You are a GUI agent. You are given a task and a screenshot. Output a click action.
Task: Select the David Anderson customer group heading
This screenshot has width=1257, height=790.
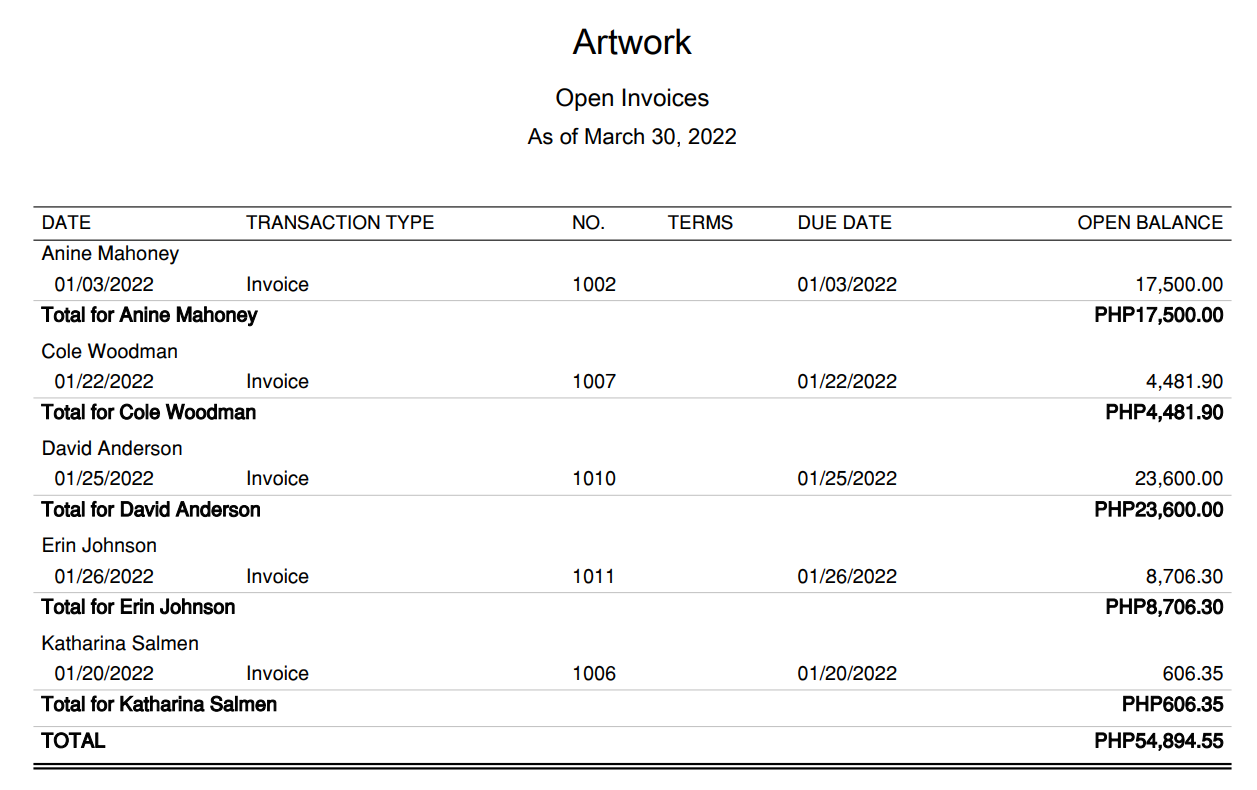tap(112, 449)
